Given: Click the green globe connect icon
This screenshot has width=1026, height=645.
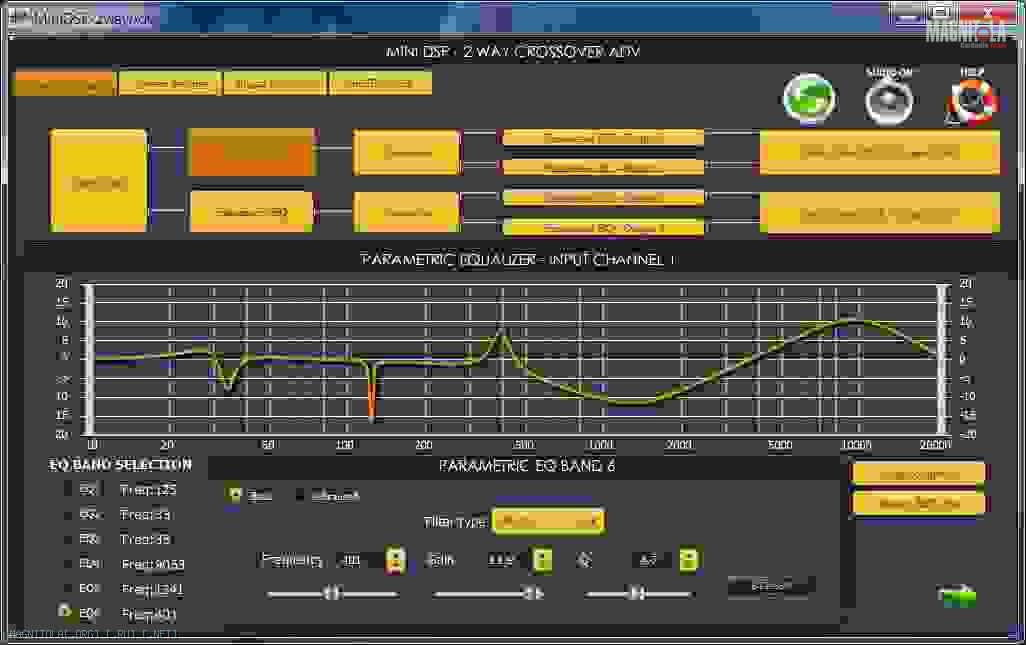Looking at the screenshot, I should [x=809, y=99].
